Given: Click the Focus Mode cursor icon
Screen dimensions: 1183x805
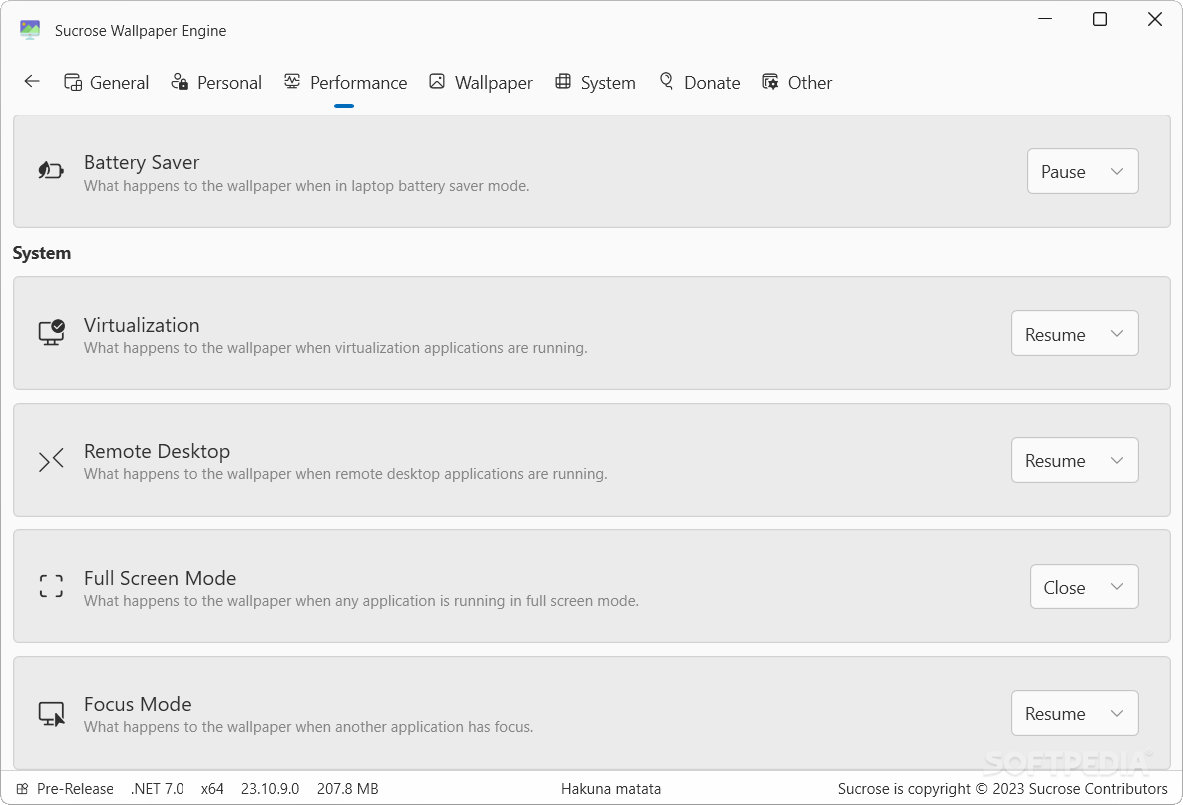Looking at the screenshot, I should (x=52, y=714).
